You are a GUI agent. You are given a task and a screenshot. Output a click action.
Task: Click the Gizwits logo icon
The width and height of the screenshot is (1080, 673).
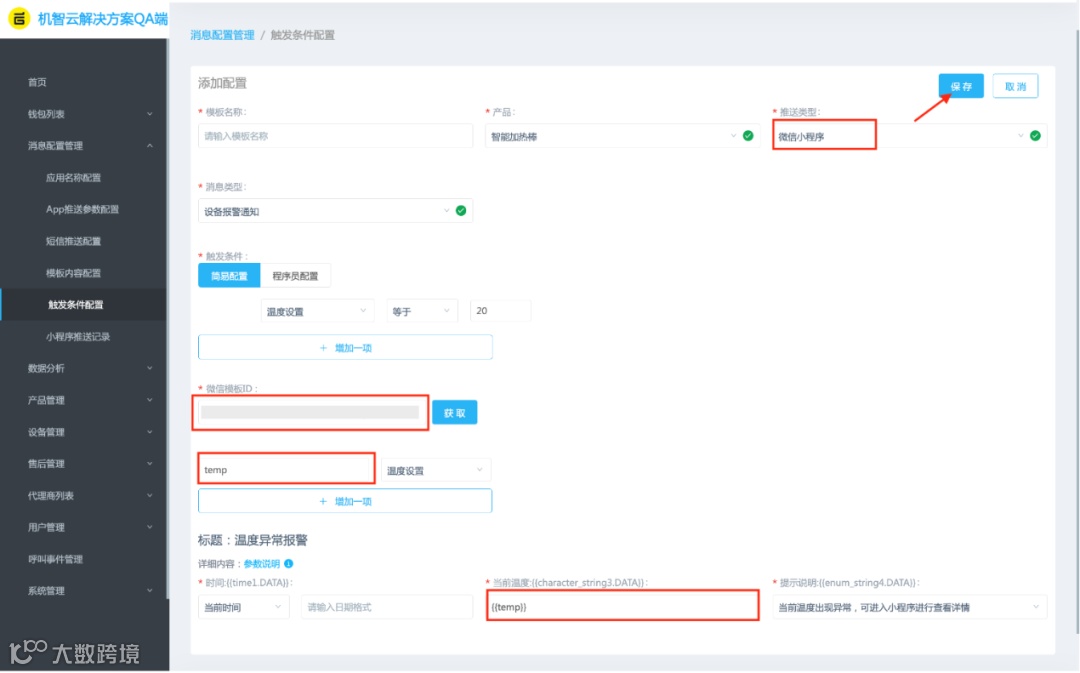(19, 19)
